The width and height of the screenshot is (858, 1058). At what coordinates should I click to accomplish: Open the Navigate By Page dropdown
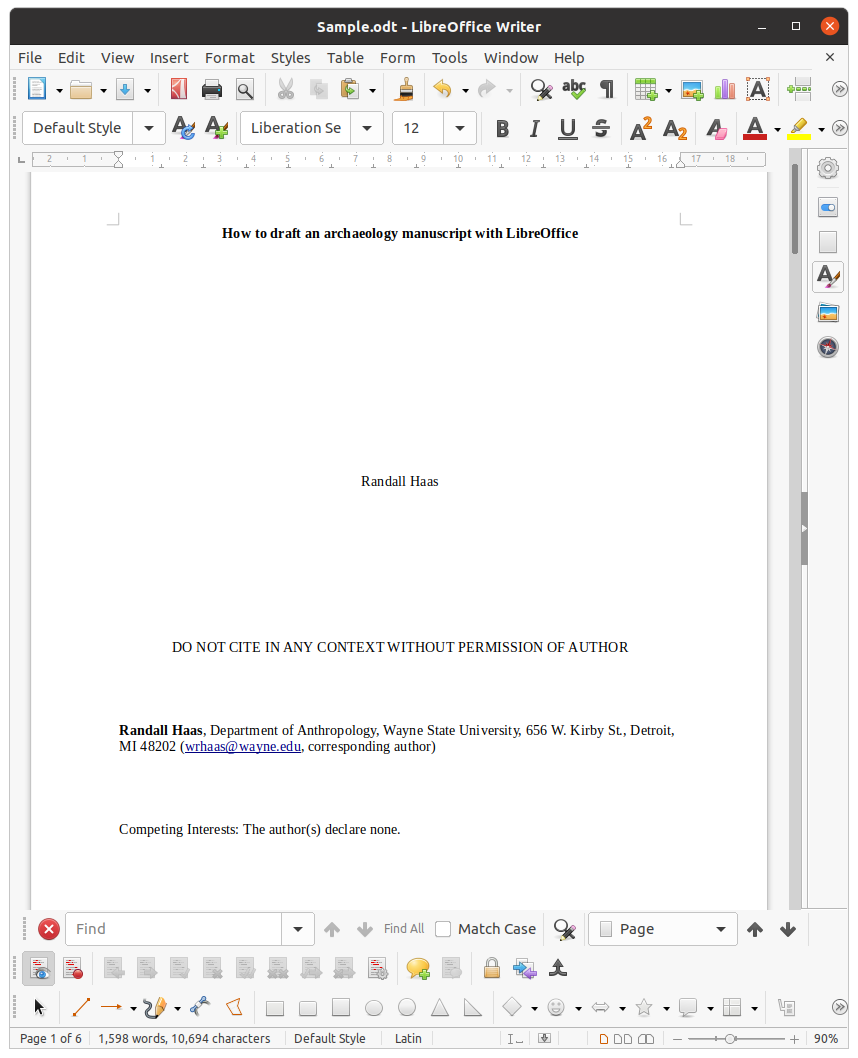tap(662, 929)
